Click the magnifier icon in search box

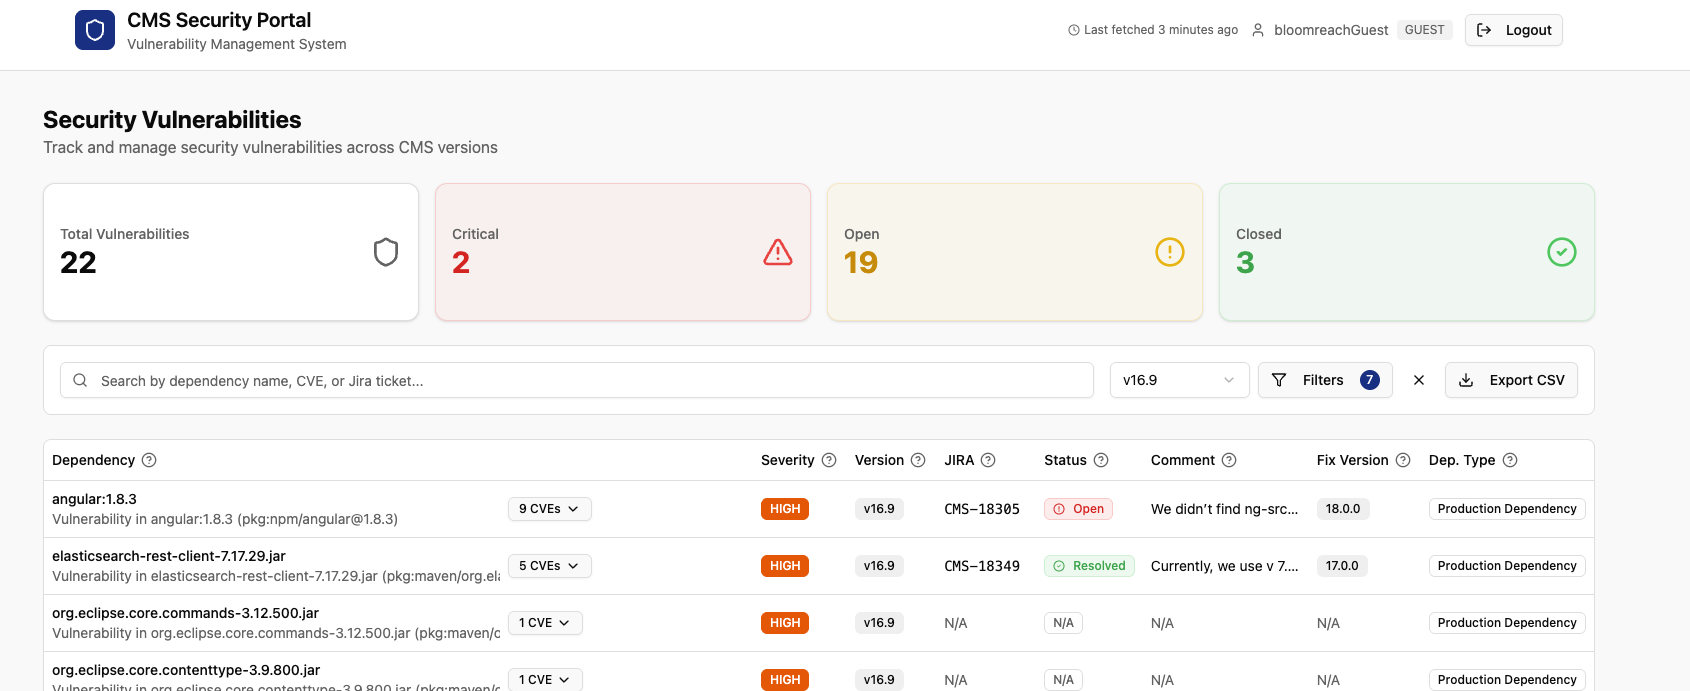click(x=80, y=380)
